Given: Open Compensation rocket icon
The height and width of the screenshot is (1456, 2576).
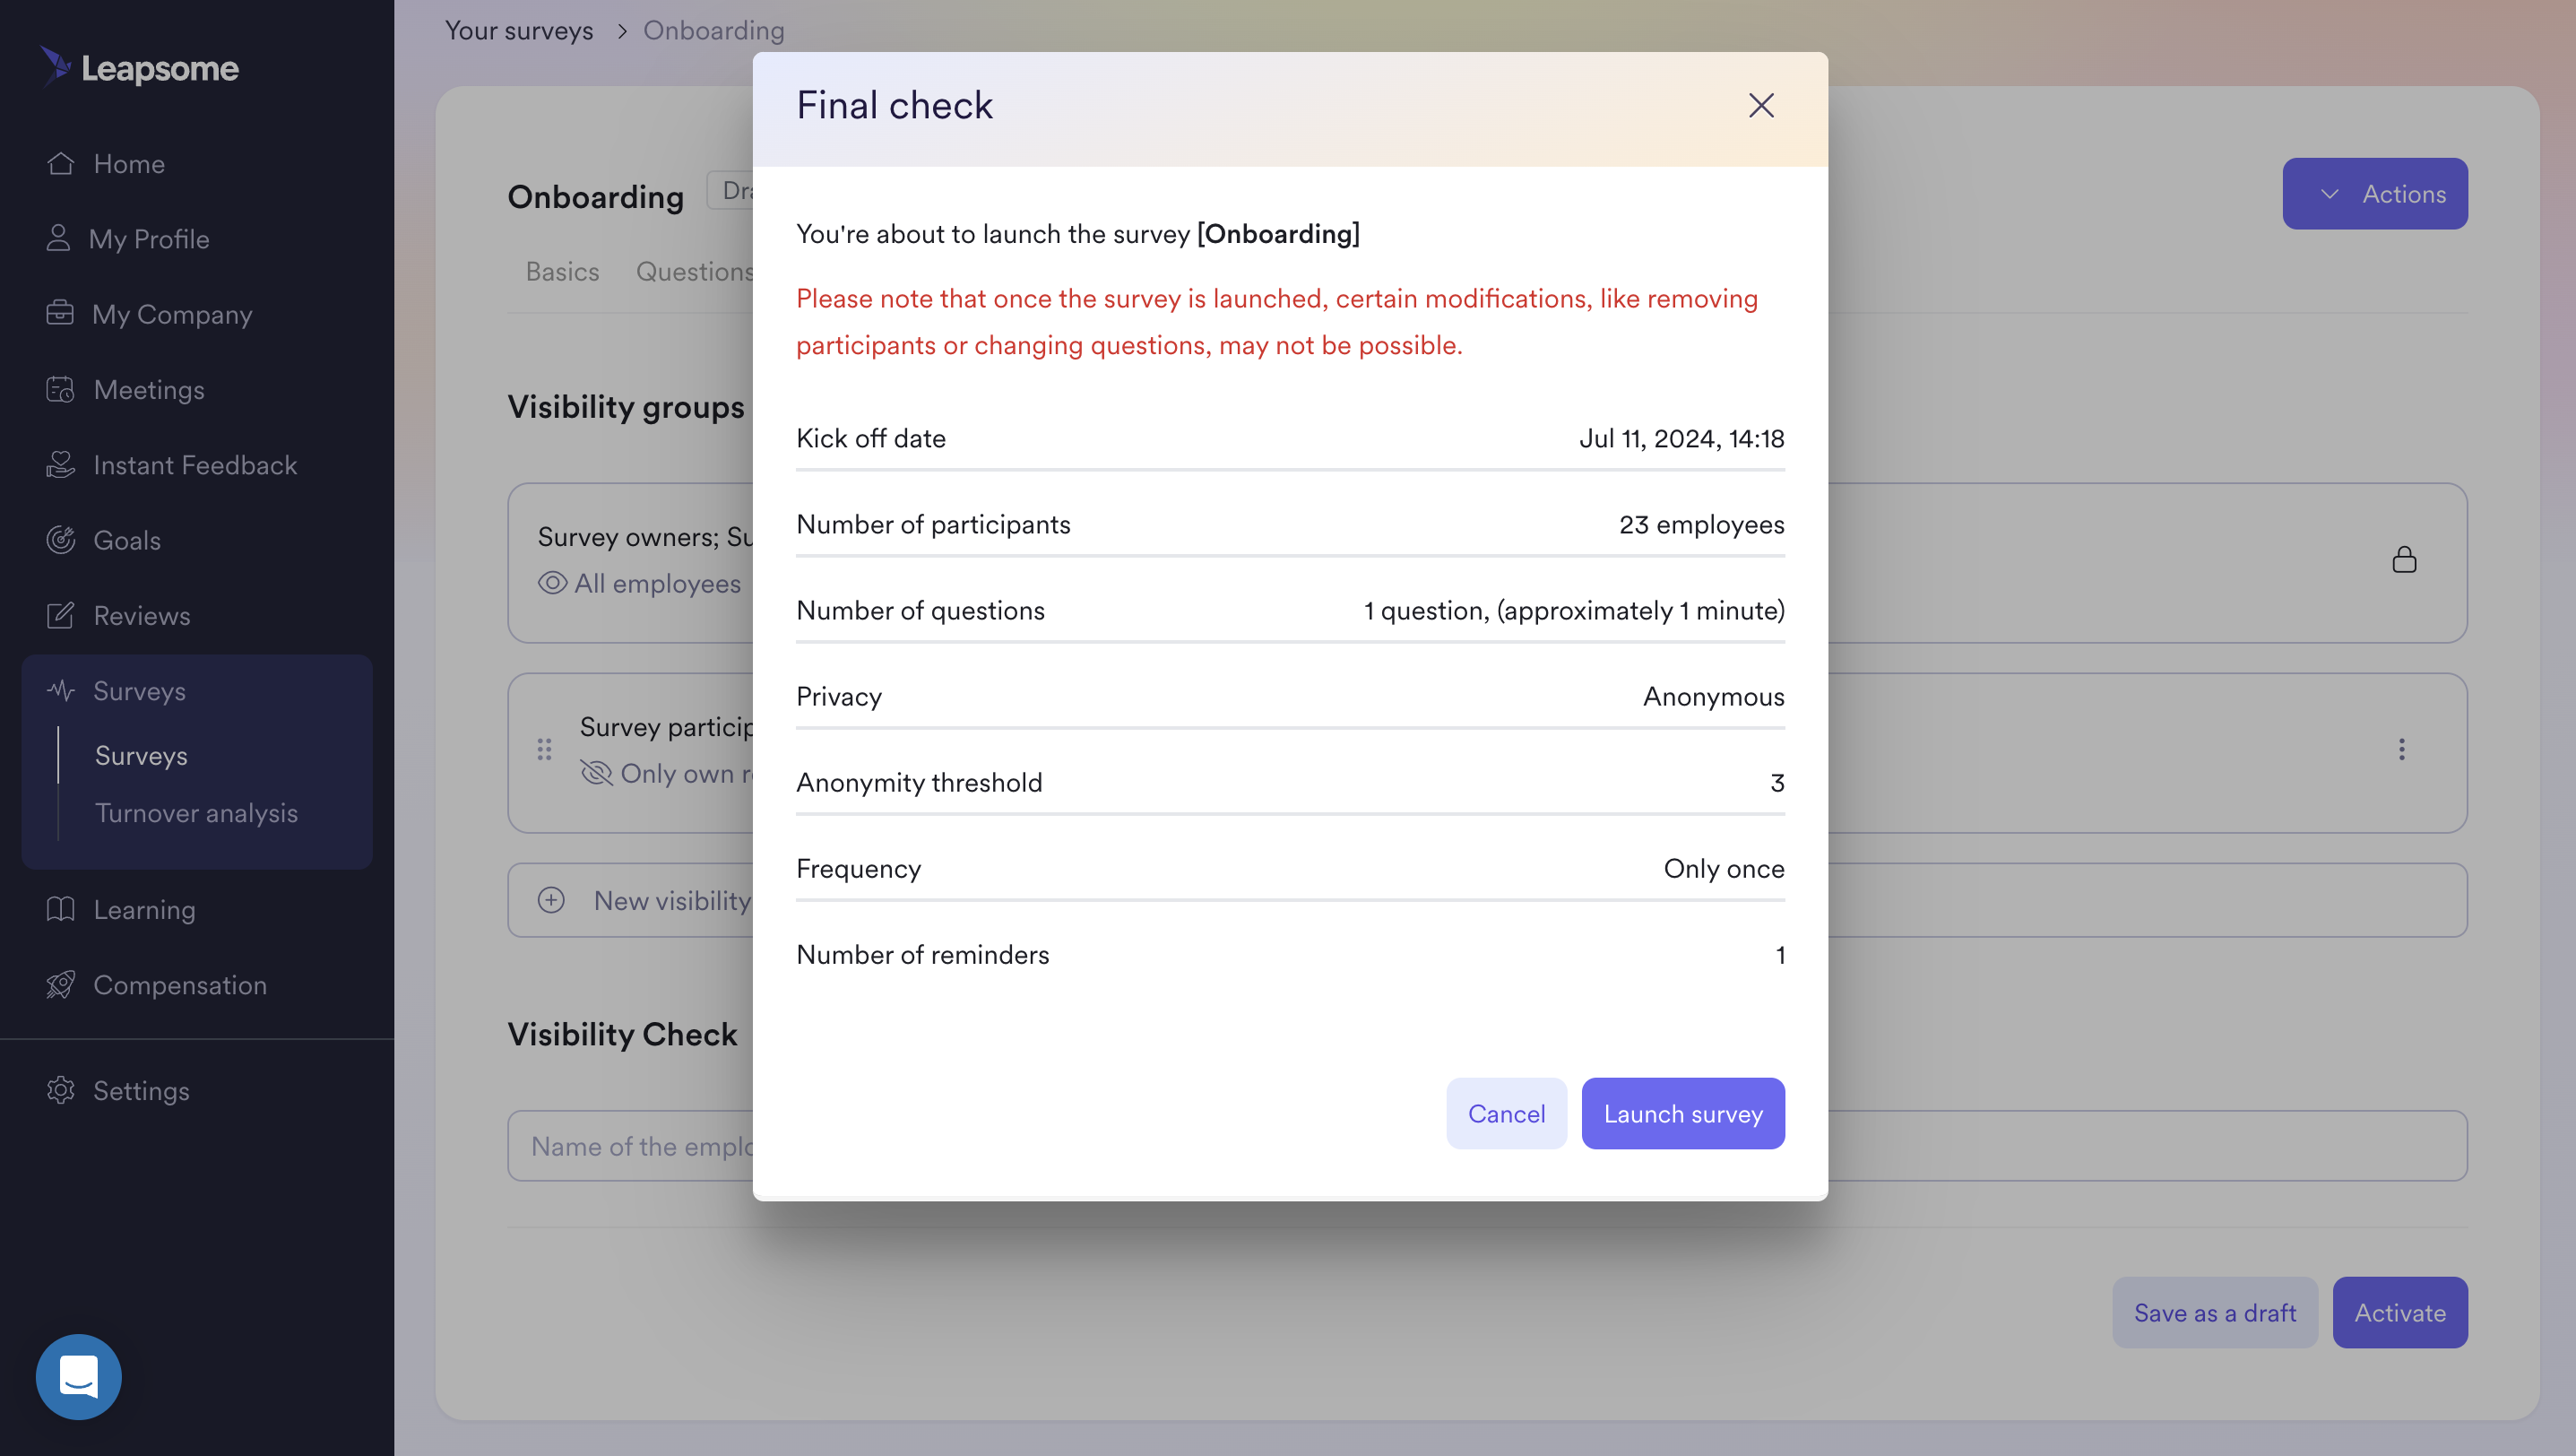Looking at the screenshot, I should click(x=60, y=985).
